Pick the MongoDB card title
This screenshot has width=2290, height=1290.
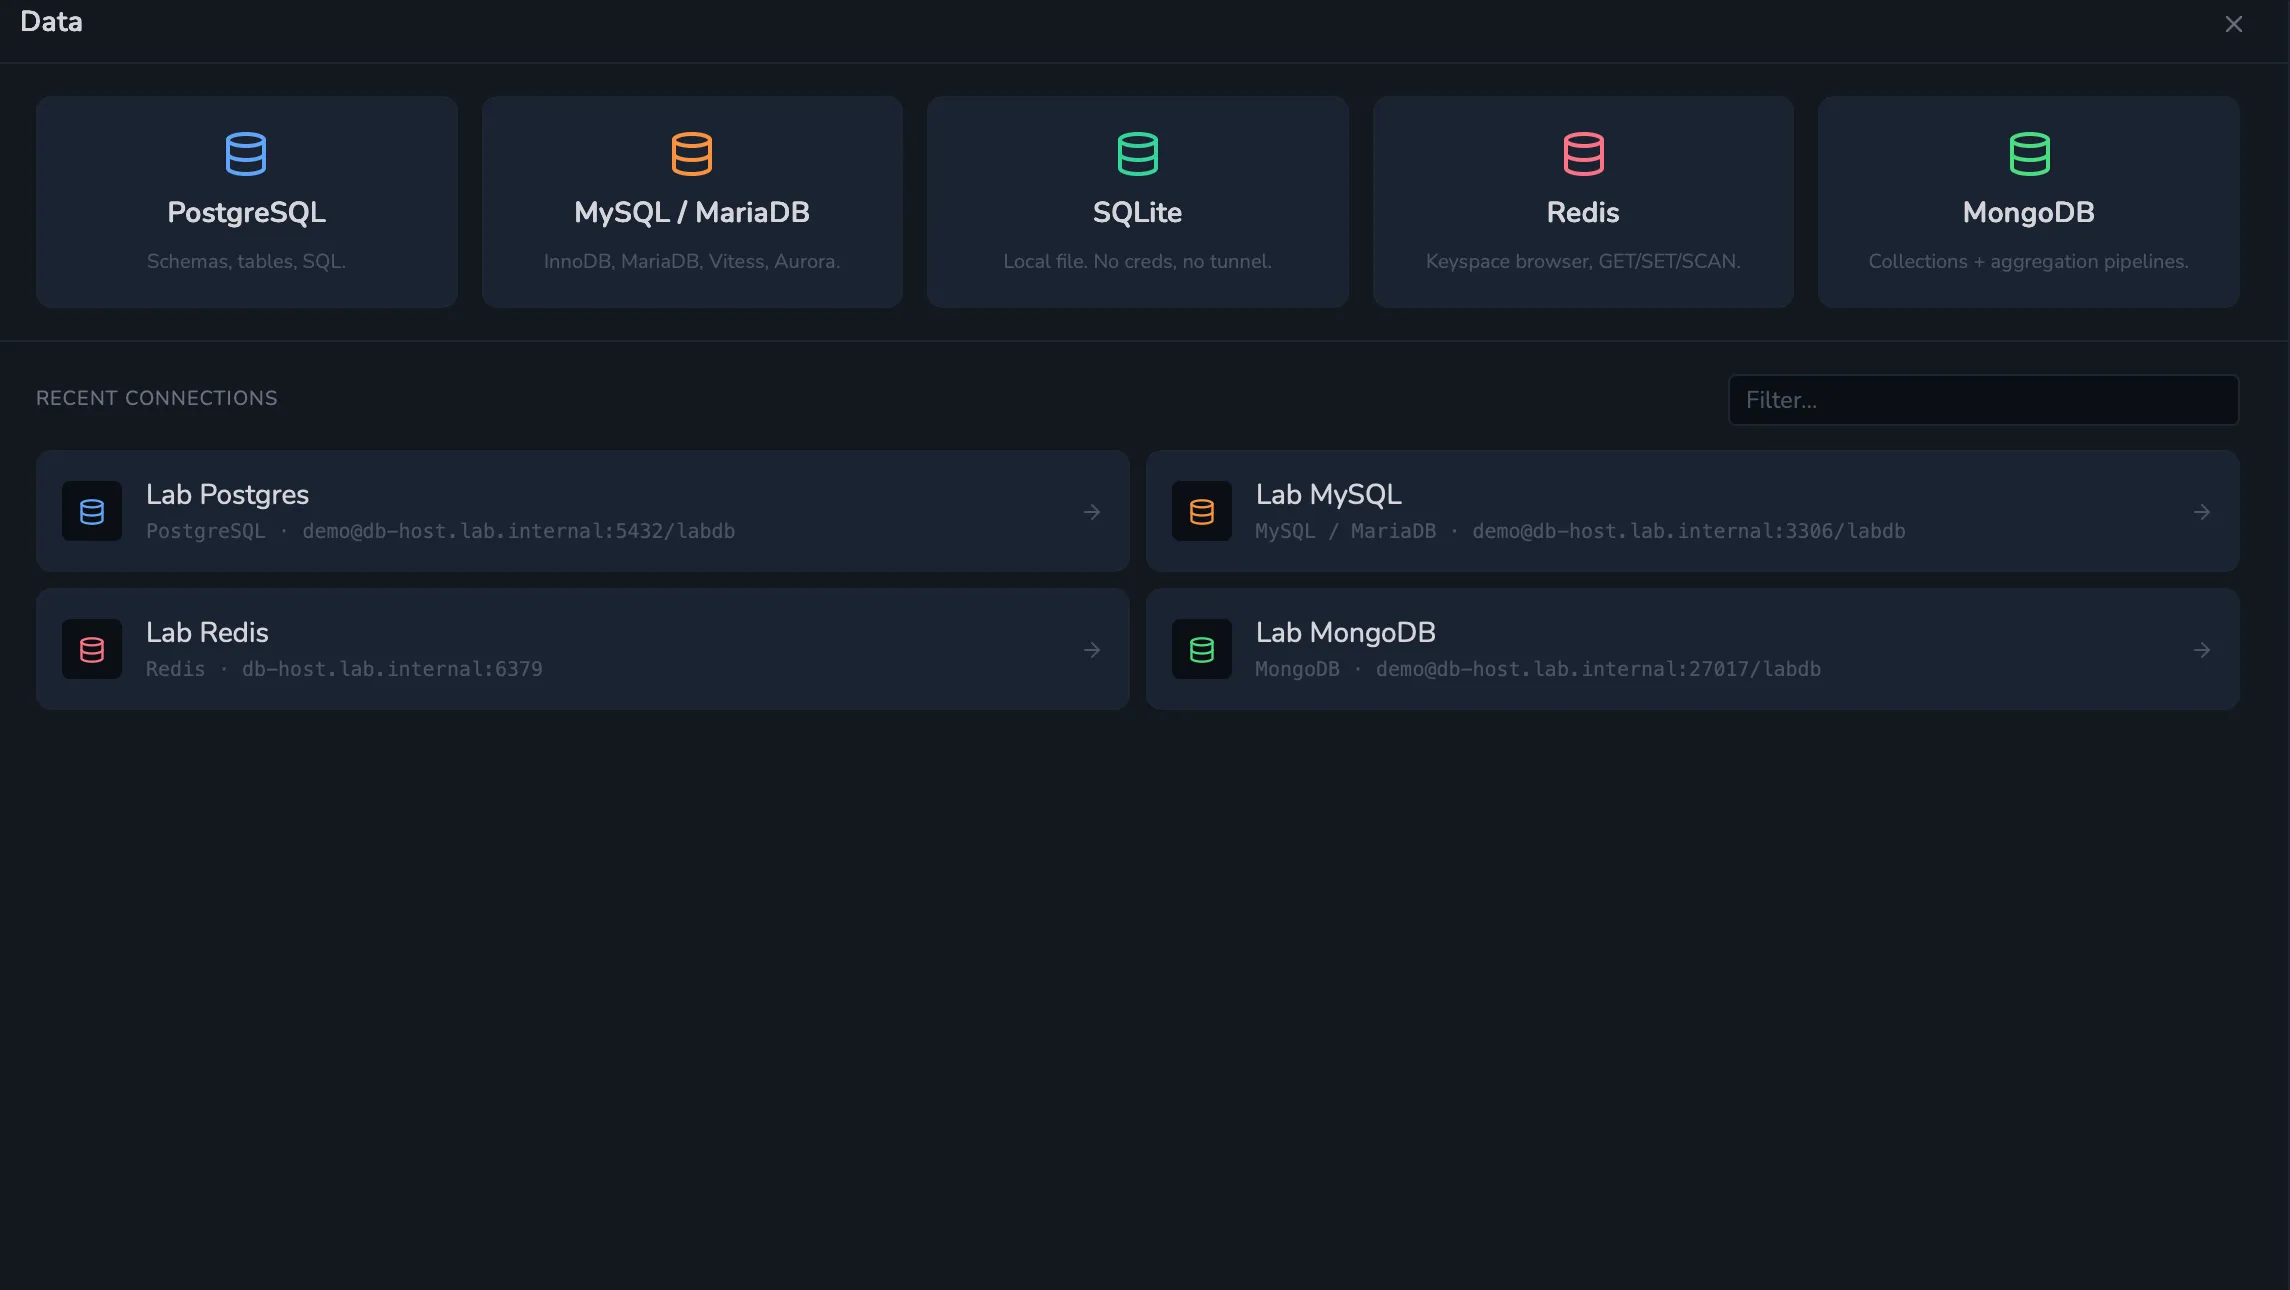pos(2029,213)
